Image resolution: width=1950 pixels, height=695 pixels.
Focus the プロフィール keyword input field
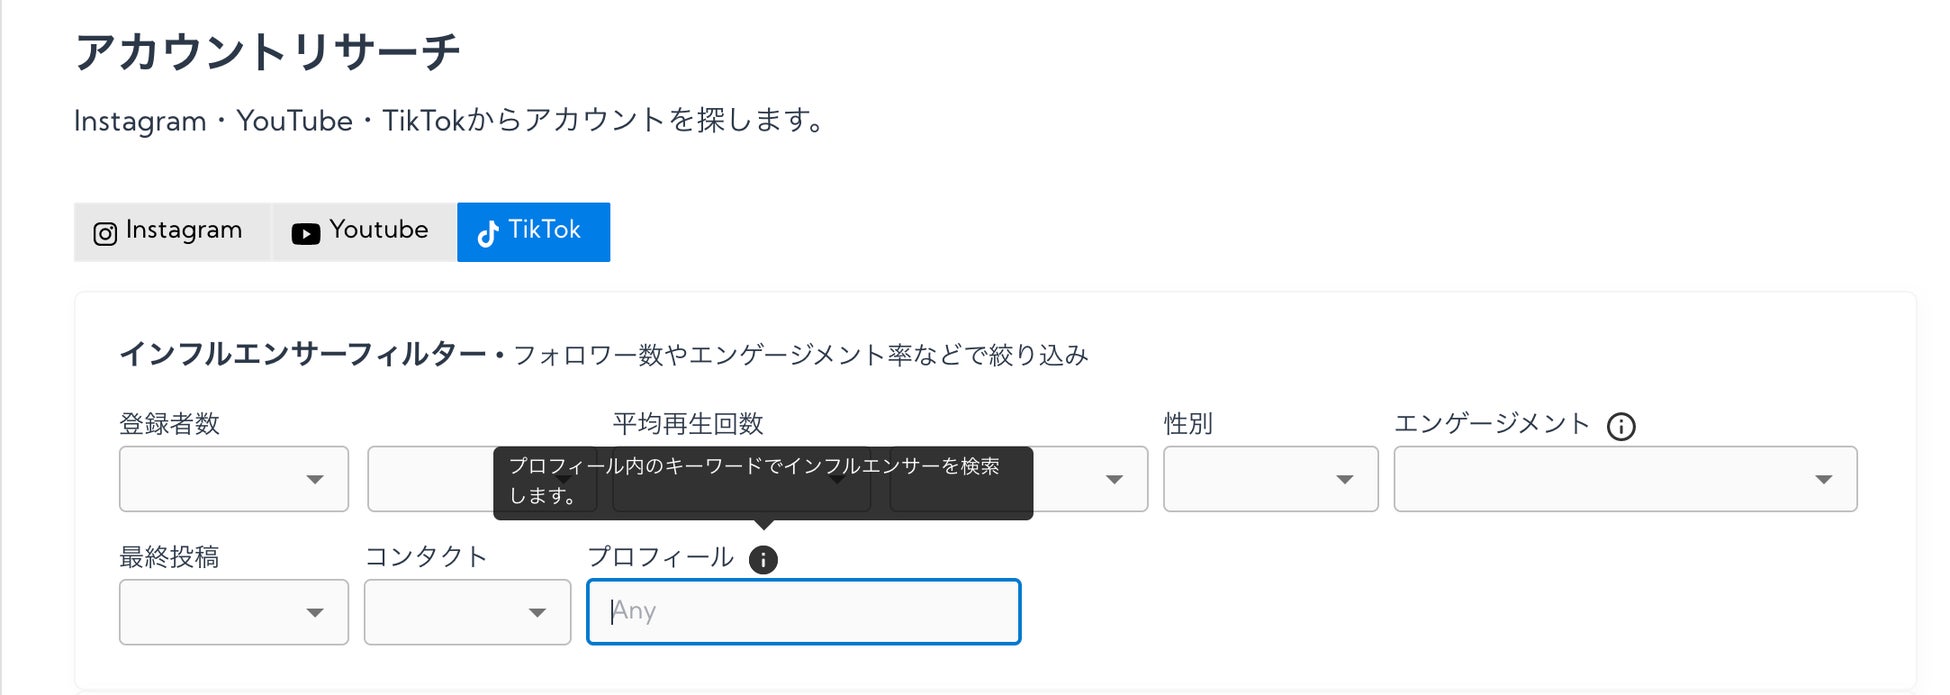pos(803,612)
